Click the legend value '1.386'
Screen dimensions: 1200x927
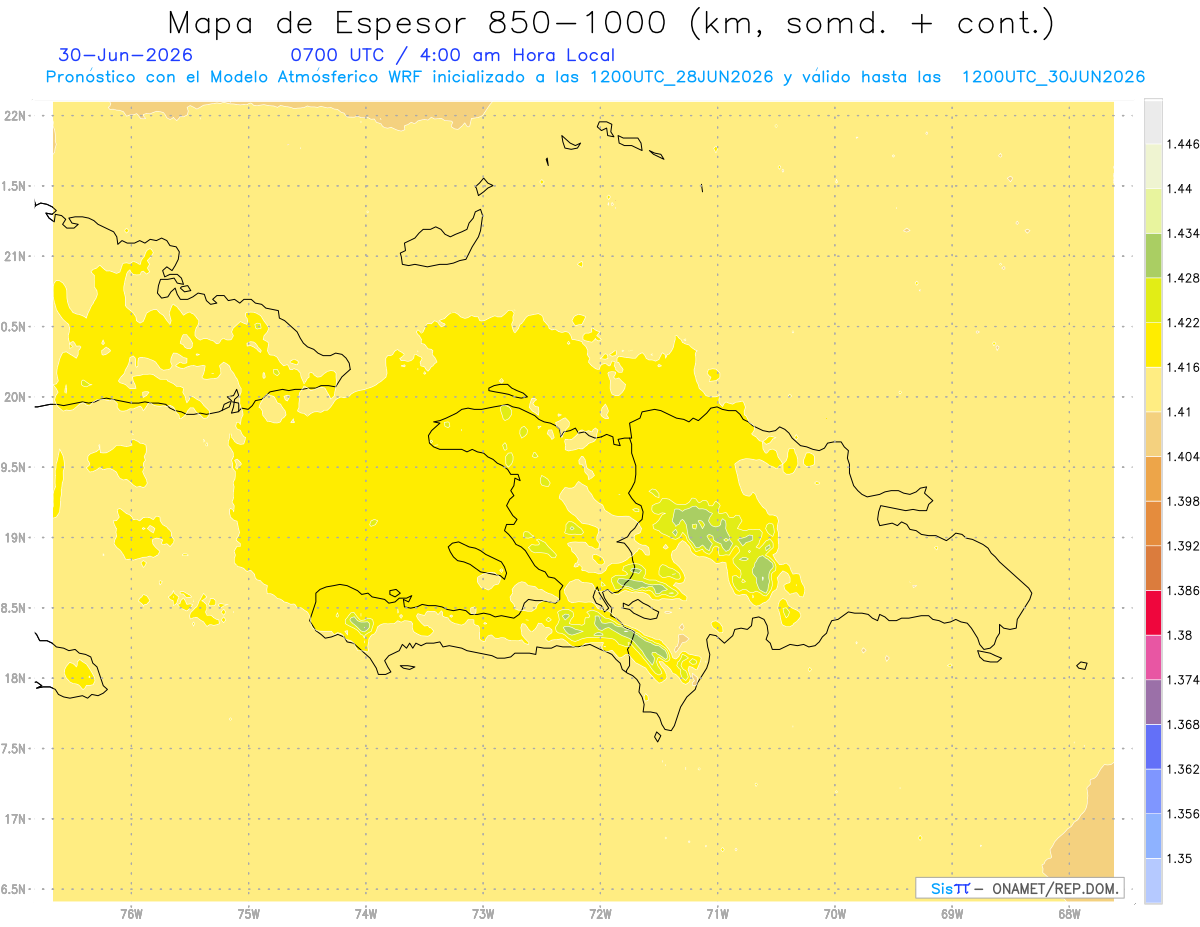coord(1184,591)
